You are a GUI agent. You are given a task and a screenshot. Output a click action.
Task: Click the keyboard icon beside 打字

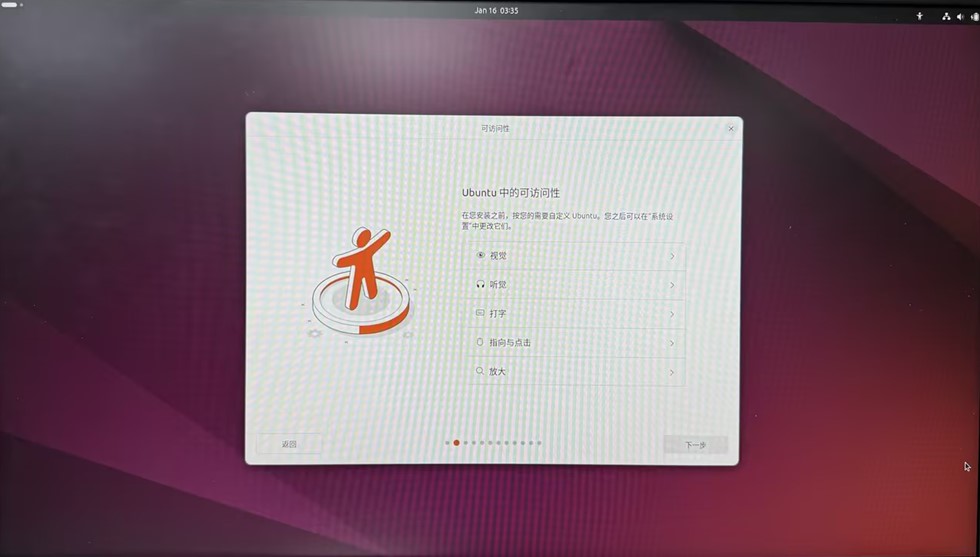point(480,313)
